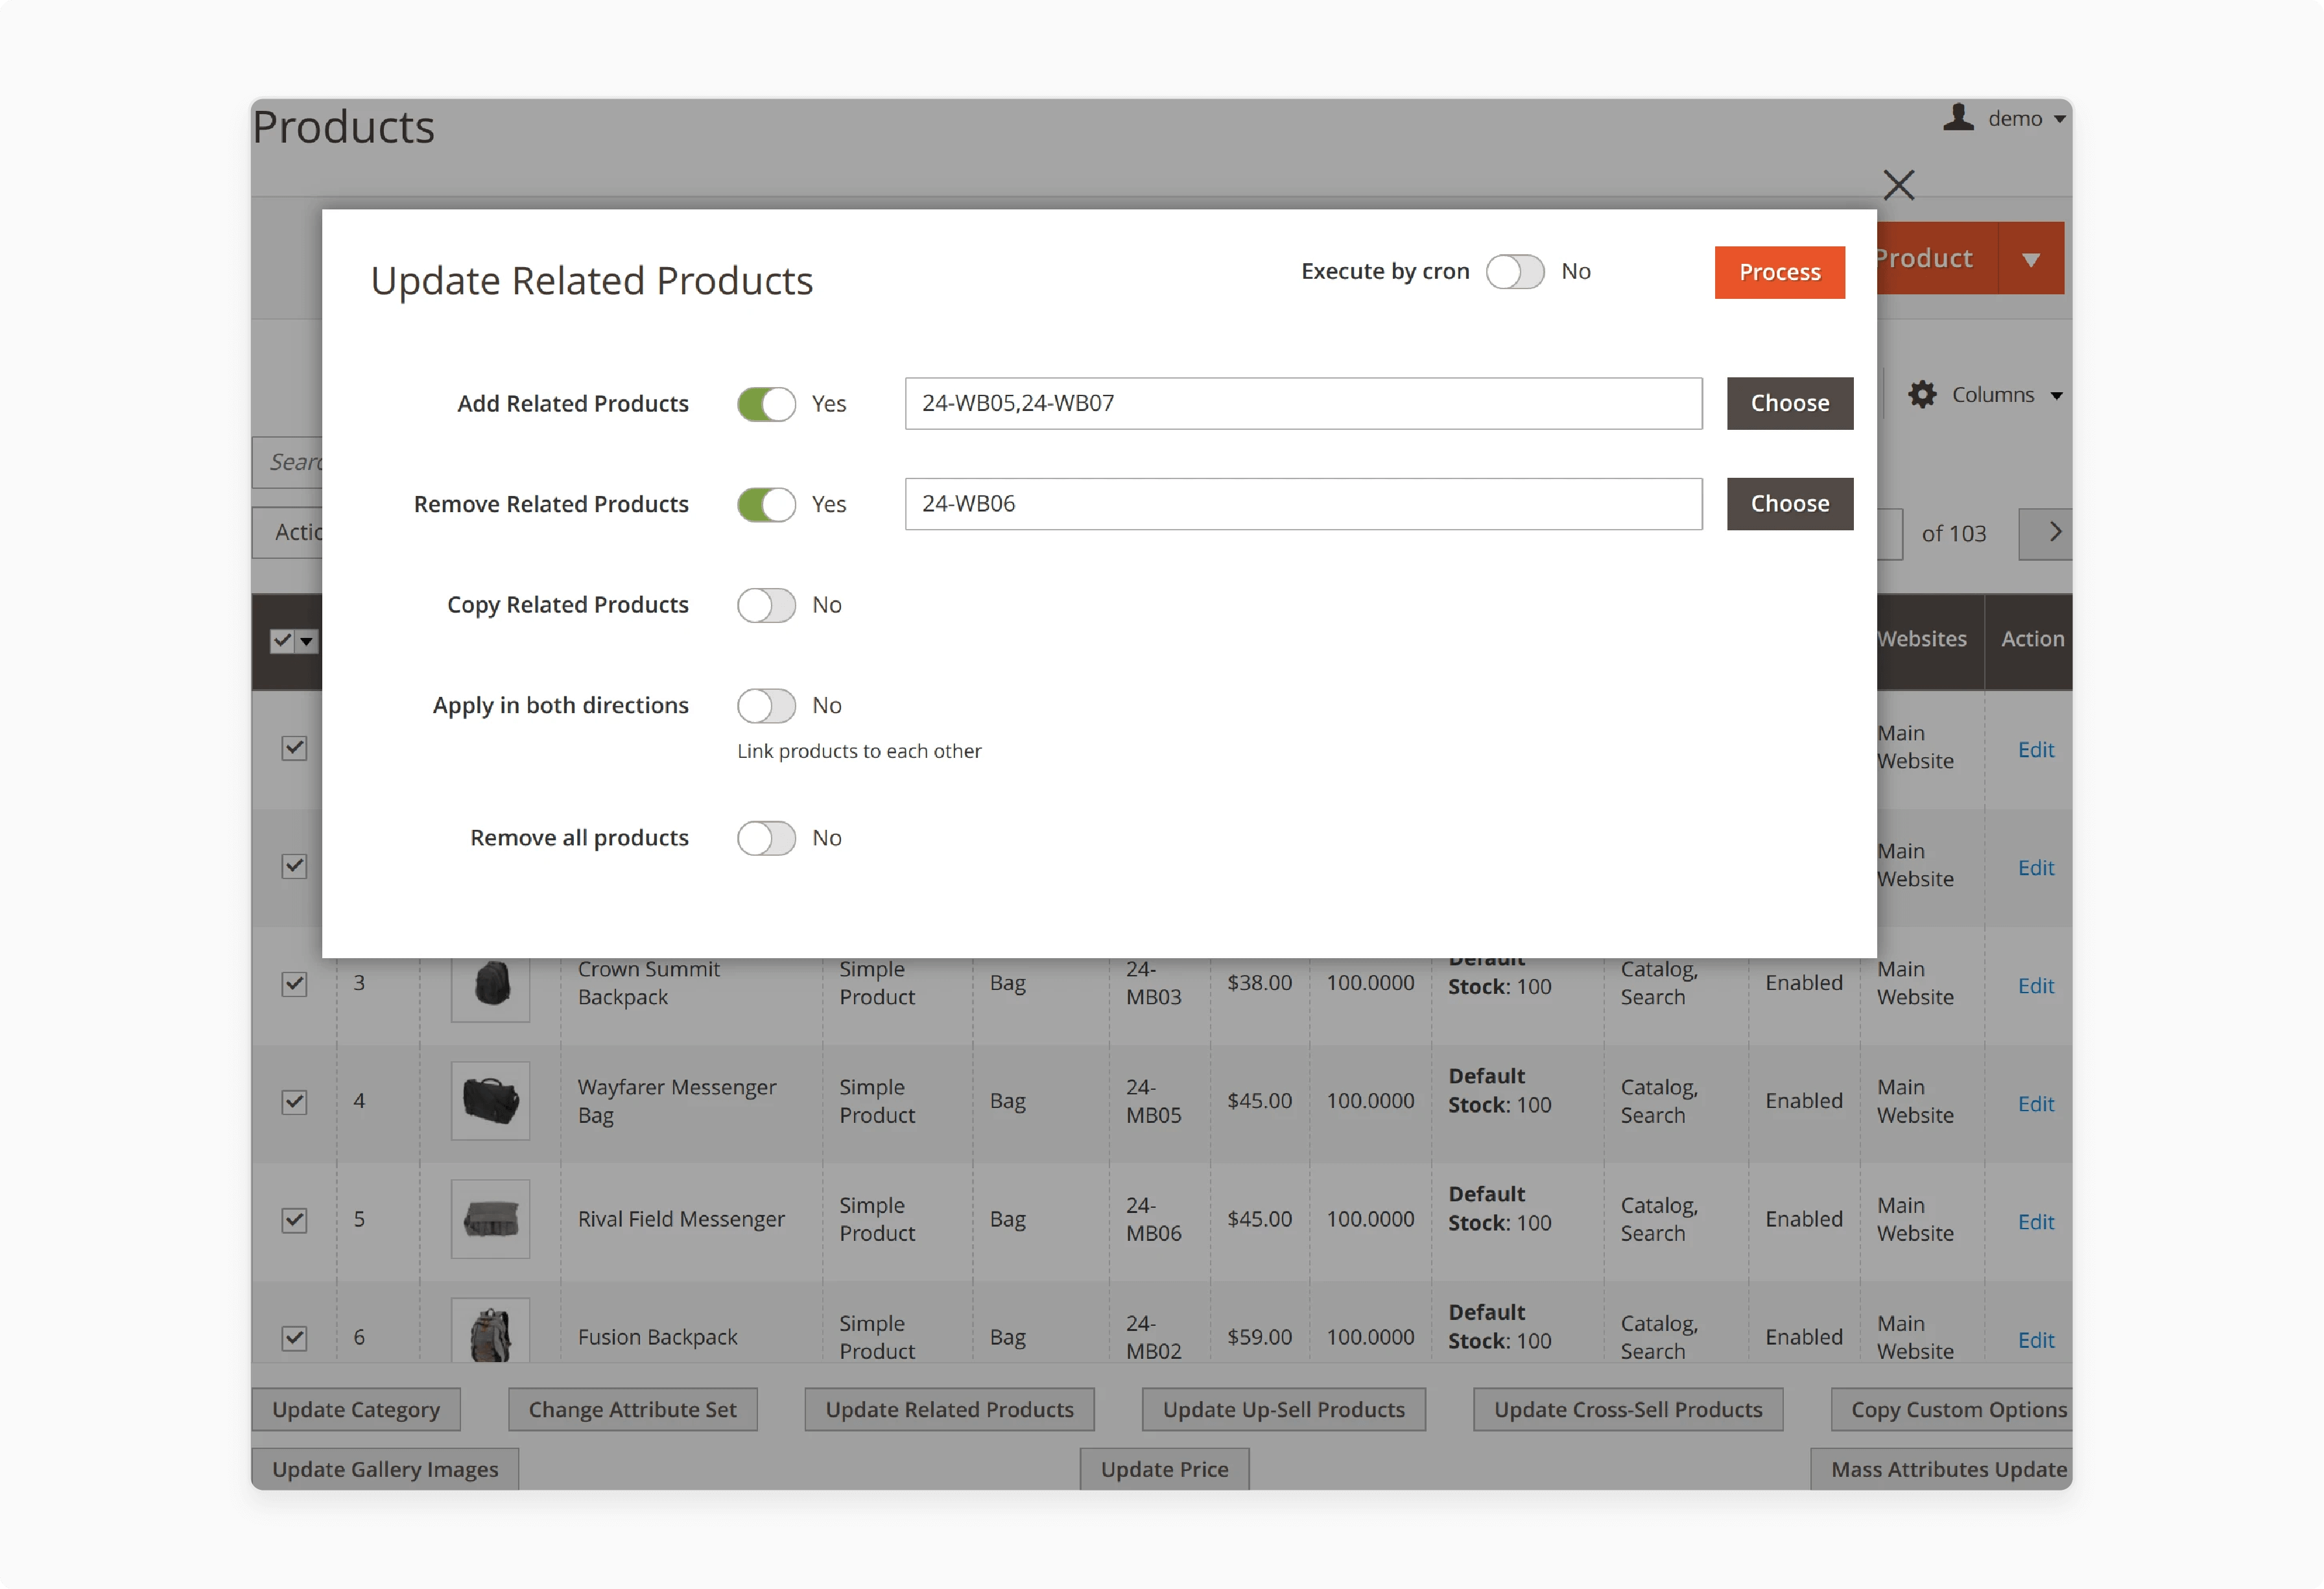Switch to Update Up-Sell Products

[x=1283, y=1409]
